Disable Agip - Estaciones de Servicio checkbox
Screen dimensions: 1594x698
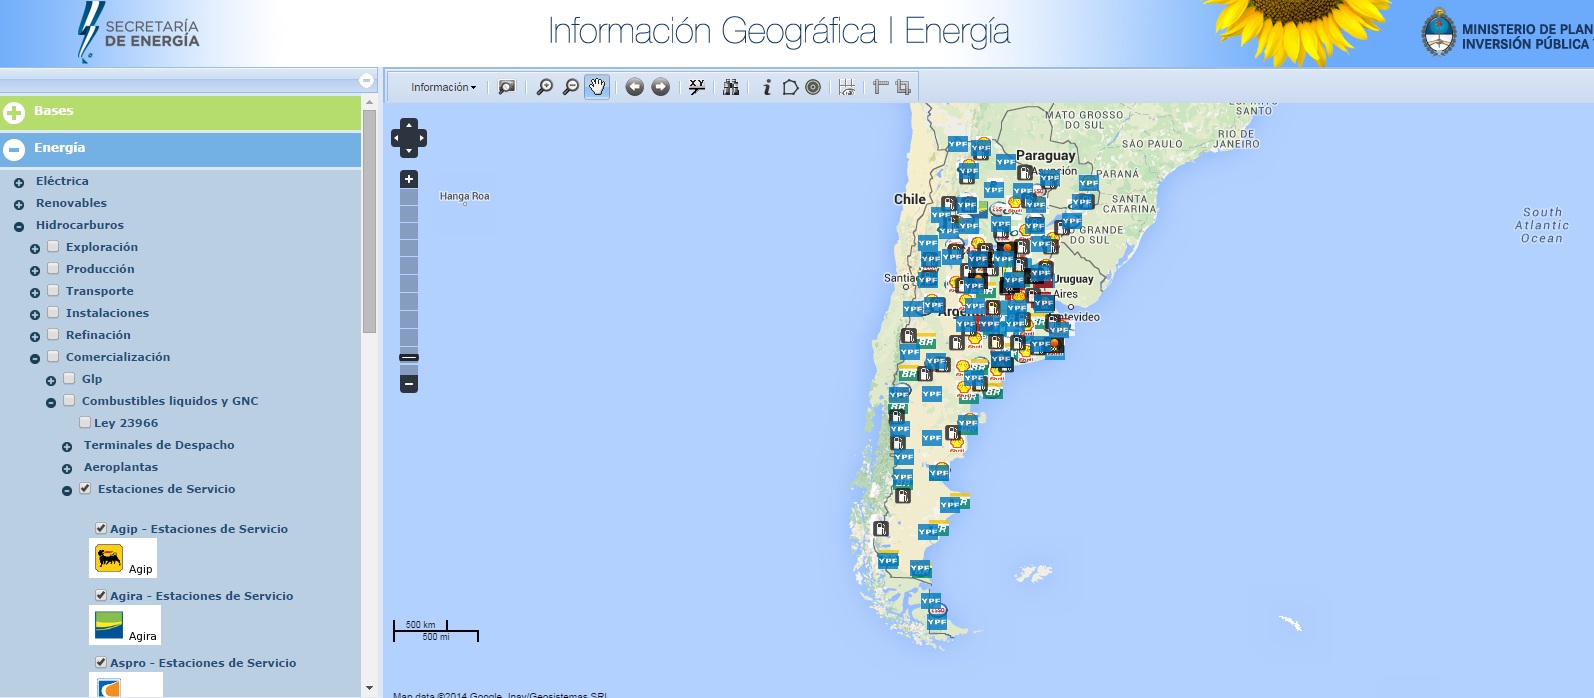(x=101, y=528)
